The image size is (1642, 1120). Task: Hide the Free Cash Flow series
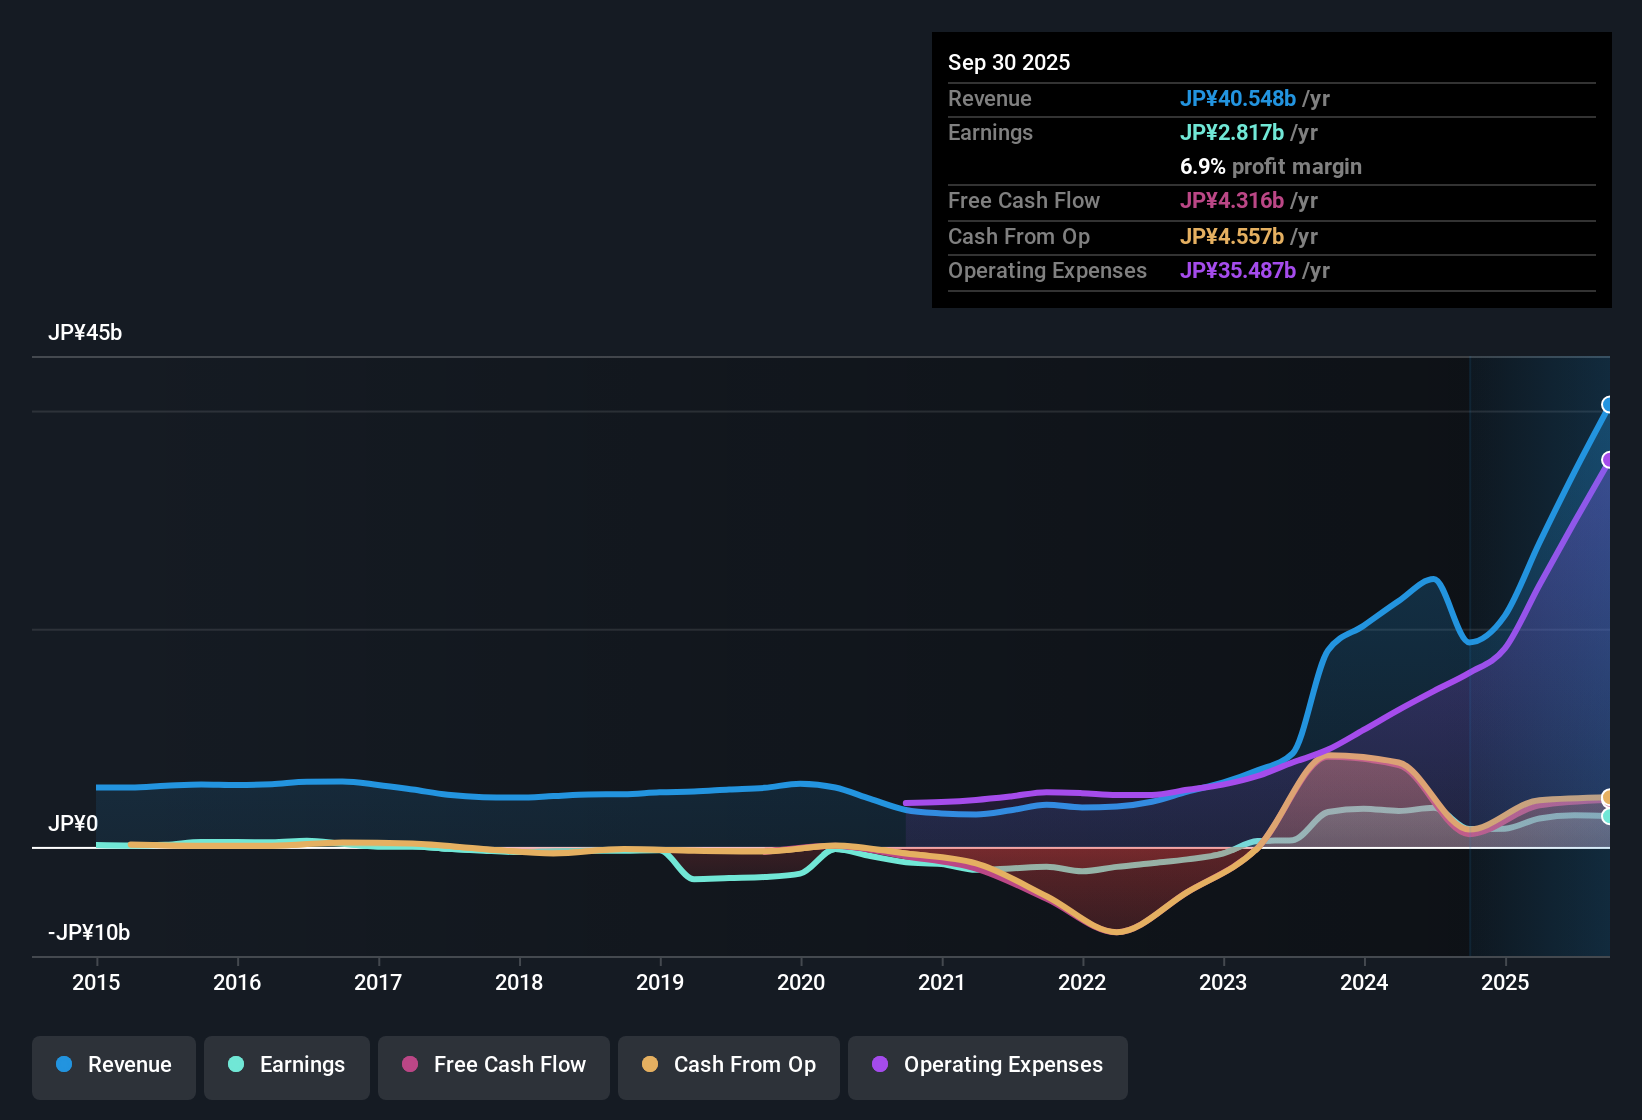point(494,1065)
